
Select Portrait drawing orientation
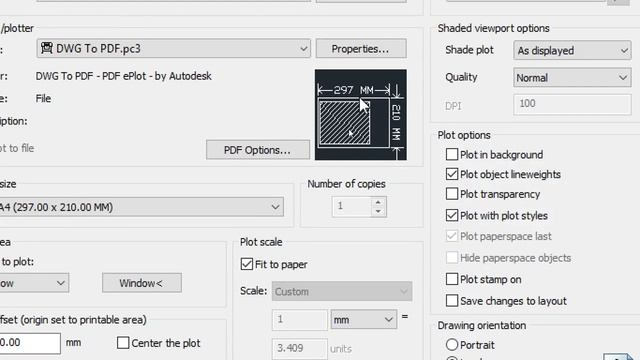coord(452,345)
